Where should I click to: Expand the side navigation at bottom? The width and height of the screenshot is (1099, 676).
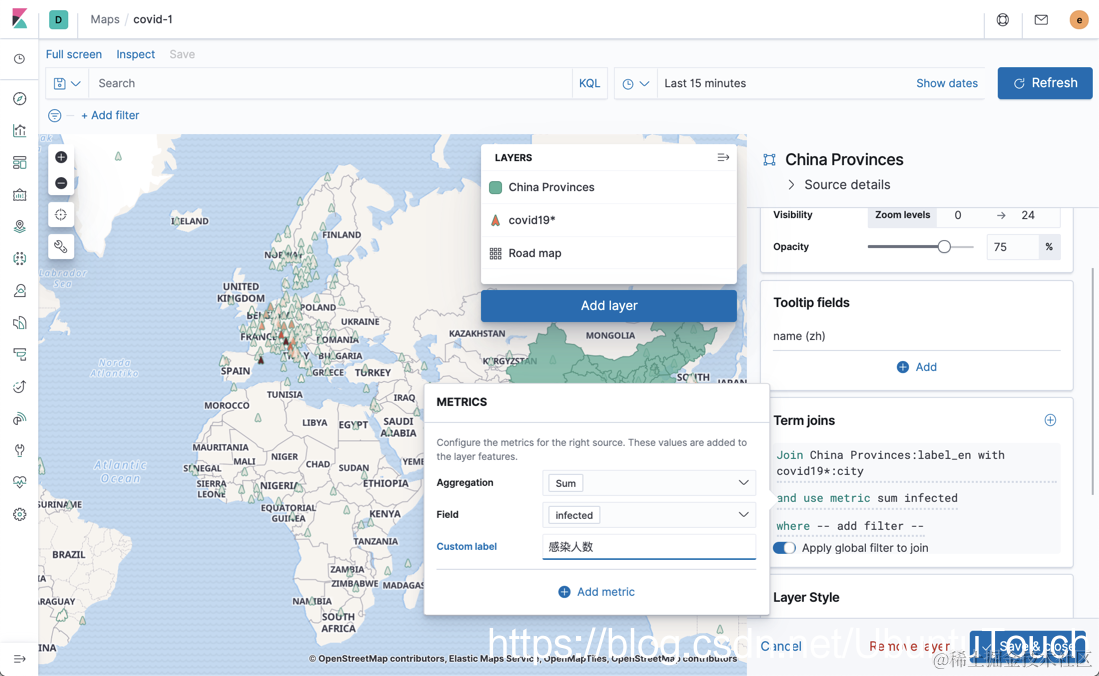pyautogui.click(x=20, y=658)
